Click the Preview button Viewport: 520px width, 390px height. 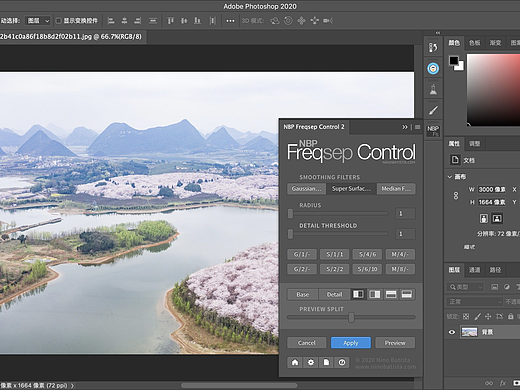pyautogui.click(x=395, y=343)
